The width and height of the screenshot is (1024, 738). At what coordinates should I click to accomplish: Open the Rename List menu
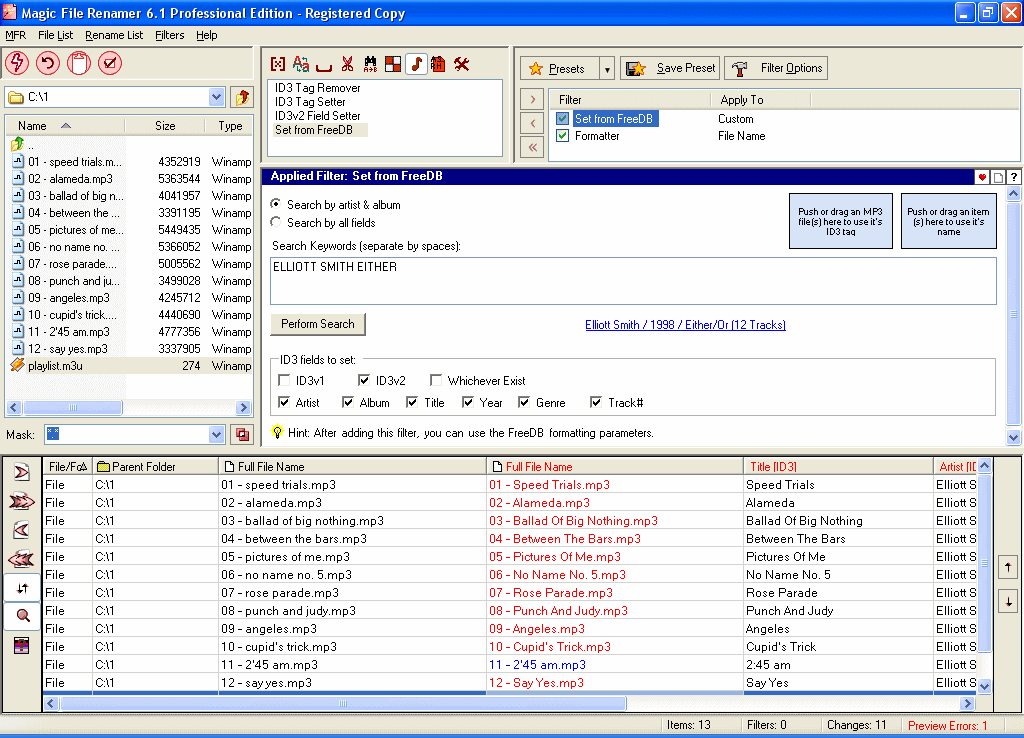coord(113,35)
